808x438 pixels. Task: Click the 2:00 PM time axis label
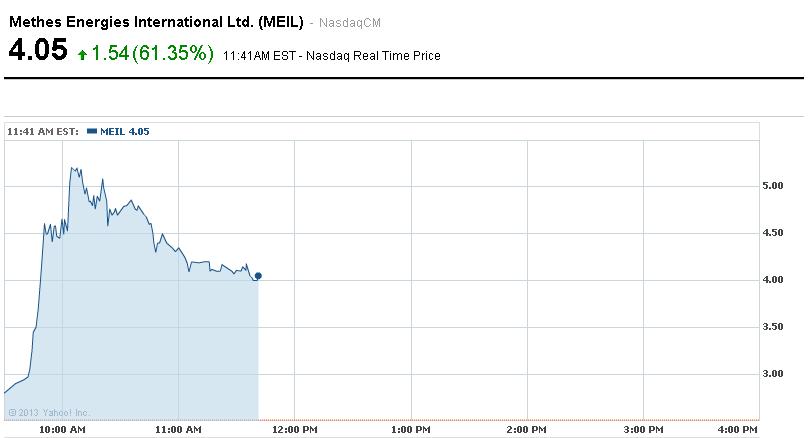[x=526, y=430]
